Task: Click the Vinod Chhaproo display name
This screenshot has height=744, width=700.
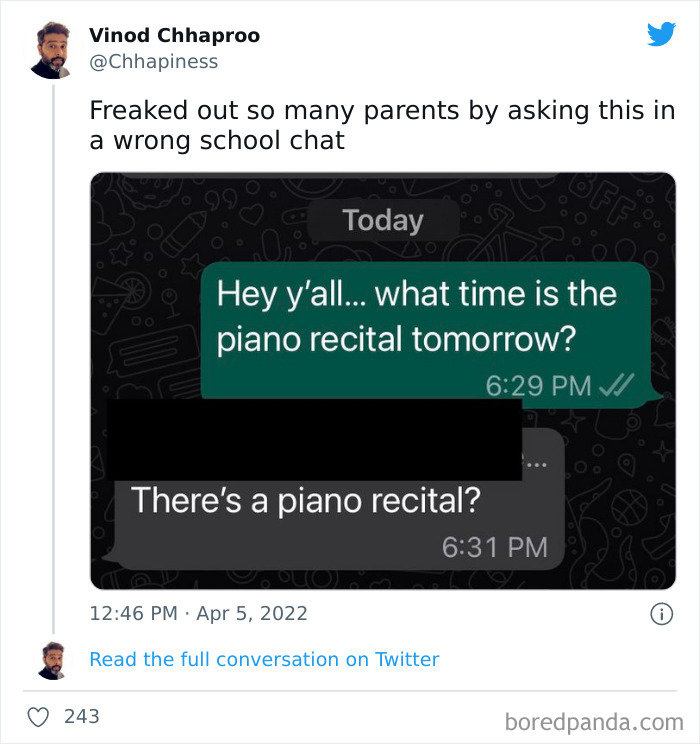Action: 174,35
